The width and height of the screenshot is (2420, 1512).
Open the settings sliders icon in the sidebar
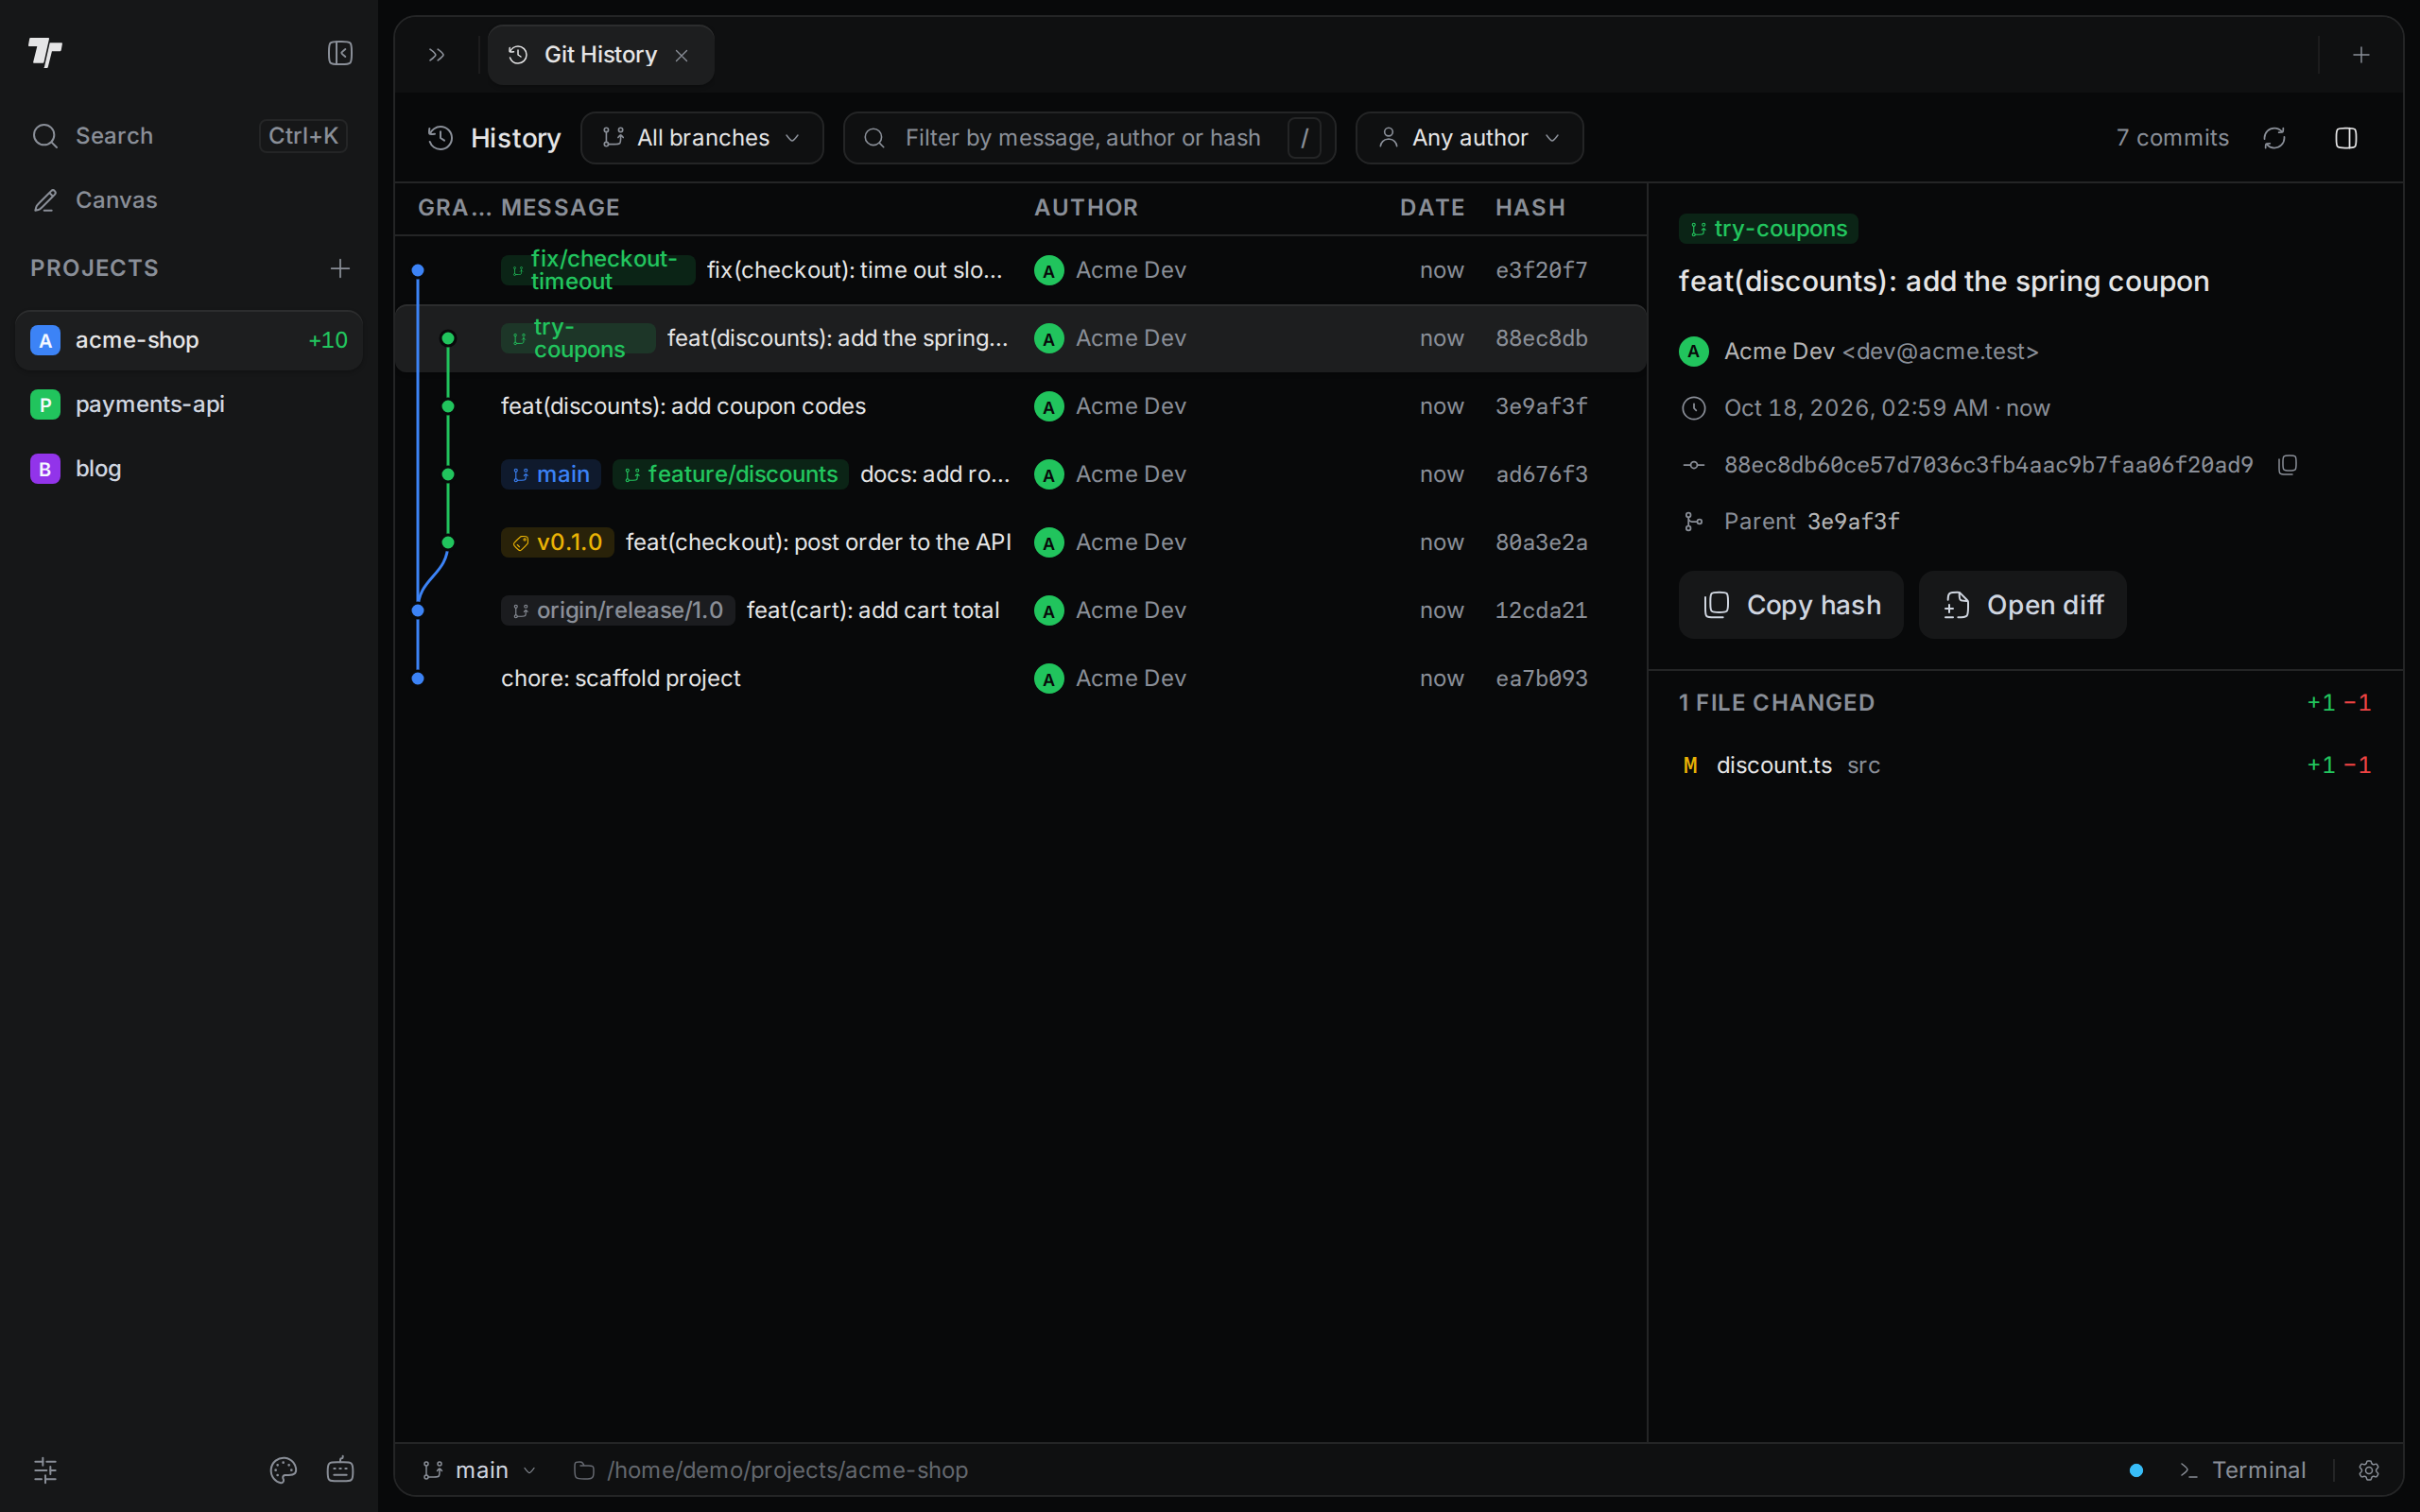[x=46, y=1469]
